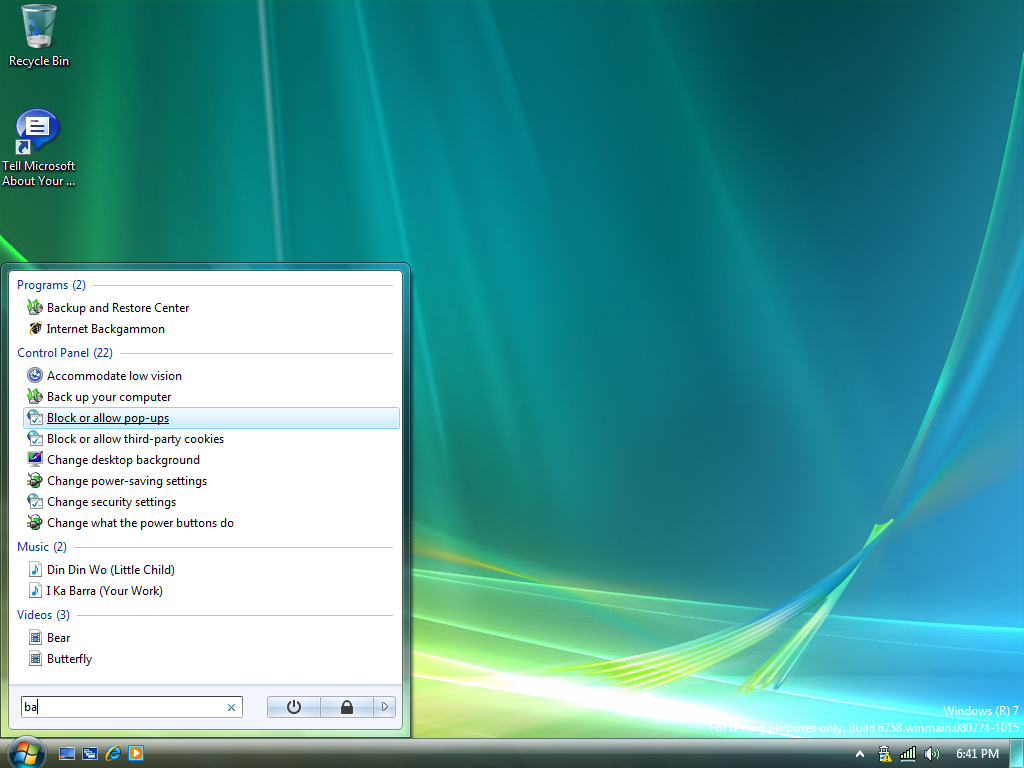Show hidden system tray icons

tap(859, 753)
